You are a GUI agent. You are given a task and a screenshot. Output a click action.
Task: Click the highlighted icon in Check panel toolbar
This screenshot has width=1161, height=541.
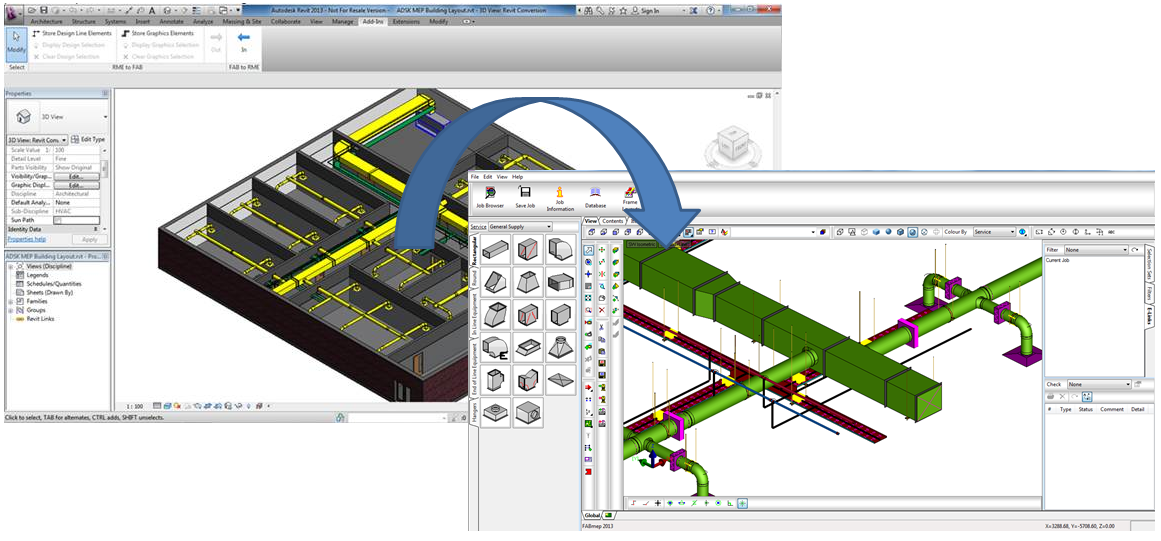click(x=1085, y=397)
